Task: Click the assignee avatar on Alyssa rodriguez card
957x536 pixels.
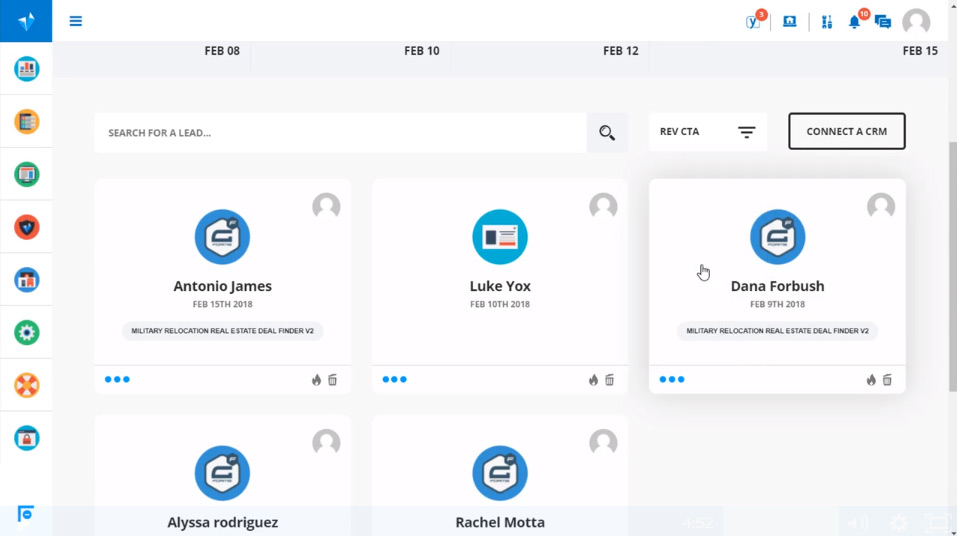Action: [326, 443]
